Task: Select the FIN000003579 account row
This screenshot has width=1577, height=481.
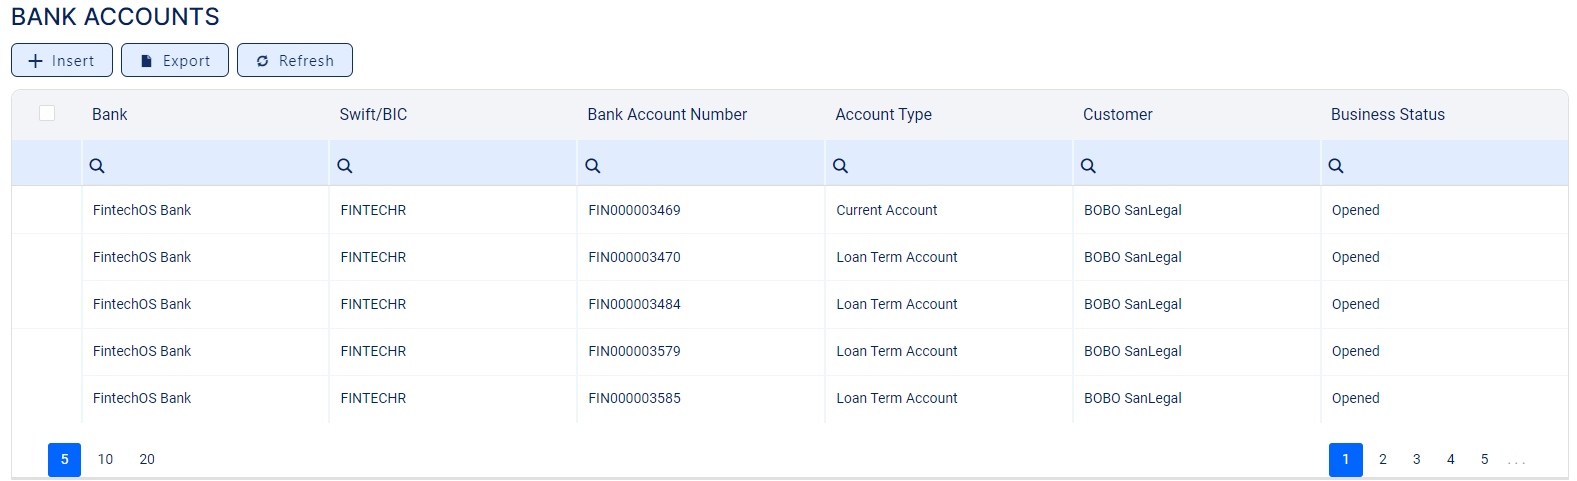Action: (634, 351)
